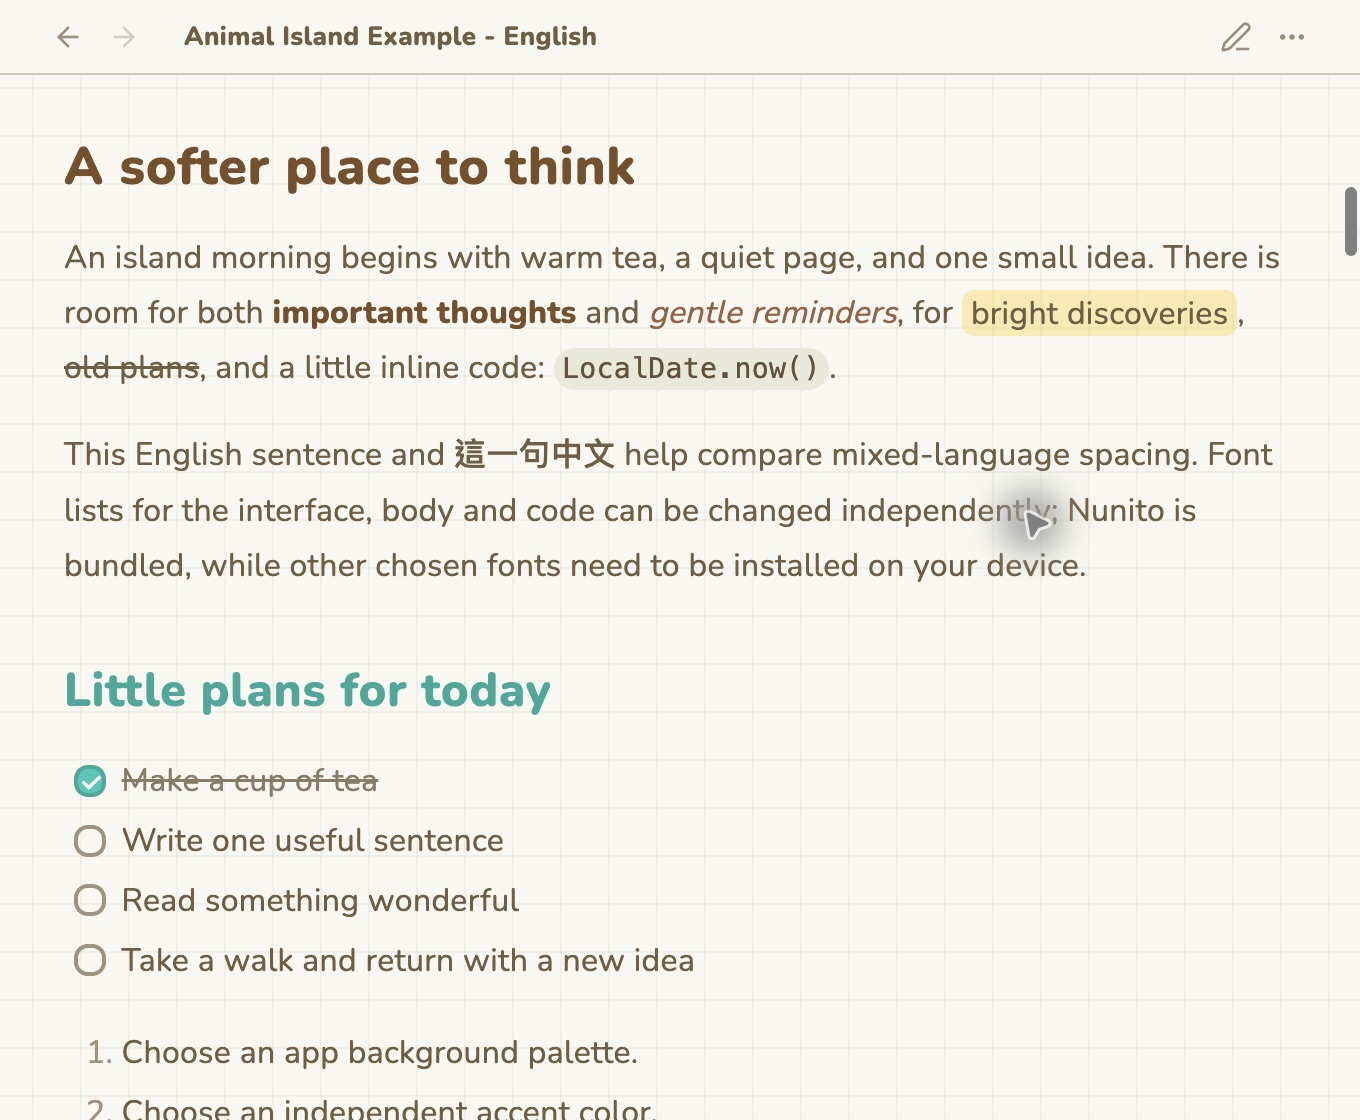Mark "Take a walk and return with a new idea" done
The image size is (1360, 1120).
click(90, 961)
